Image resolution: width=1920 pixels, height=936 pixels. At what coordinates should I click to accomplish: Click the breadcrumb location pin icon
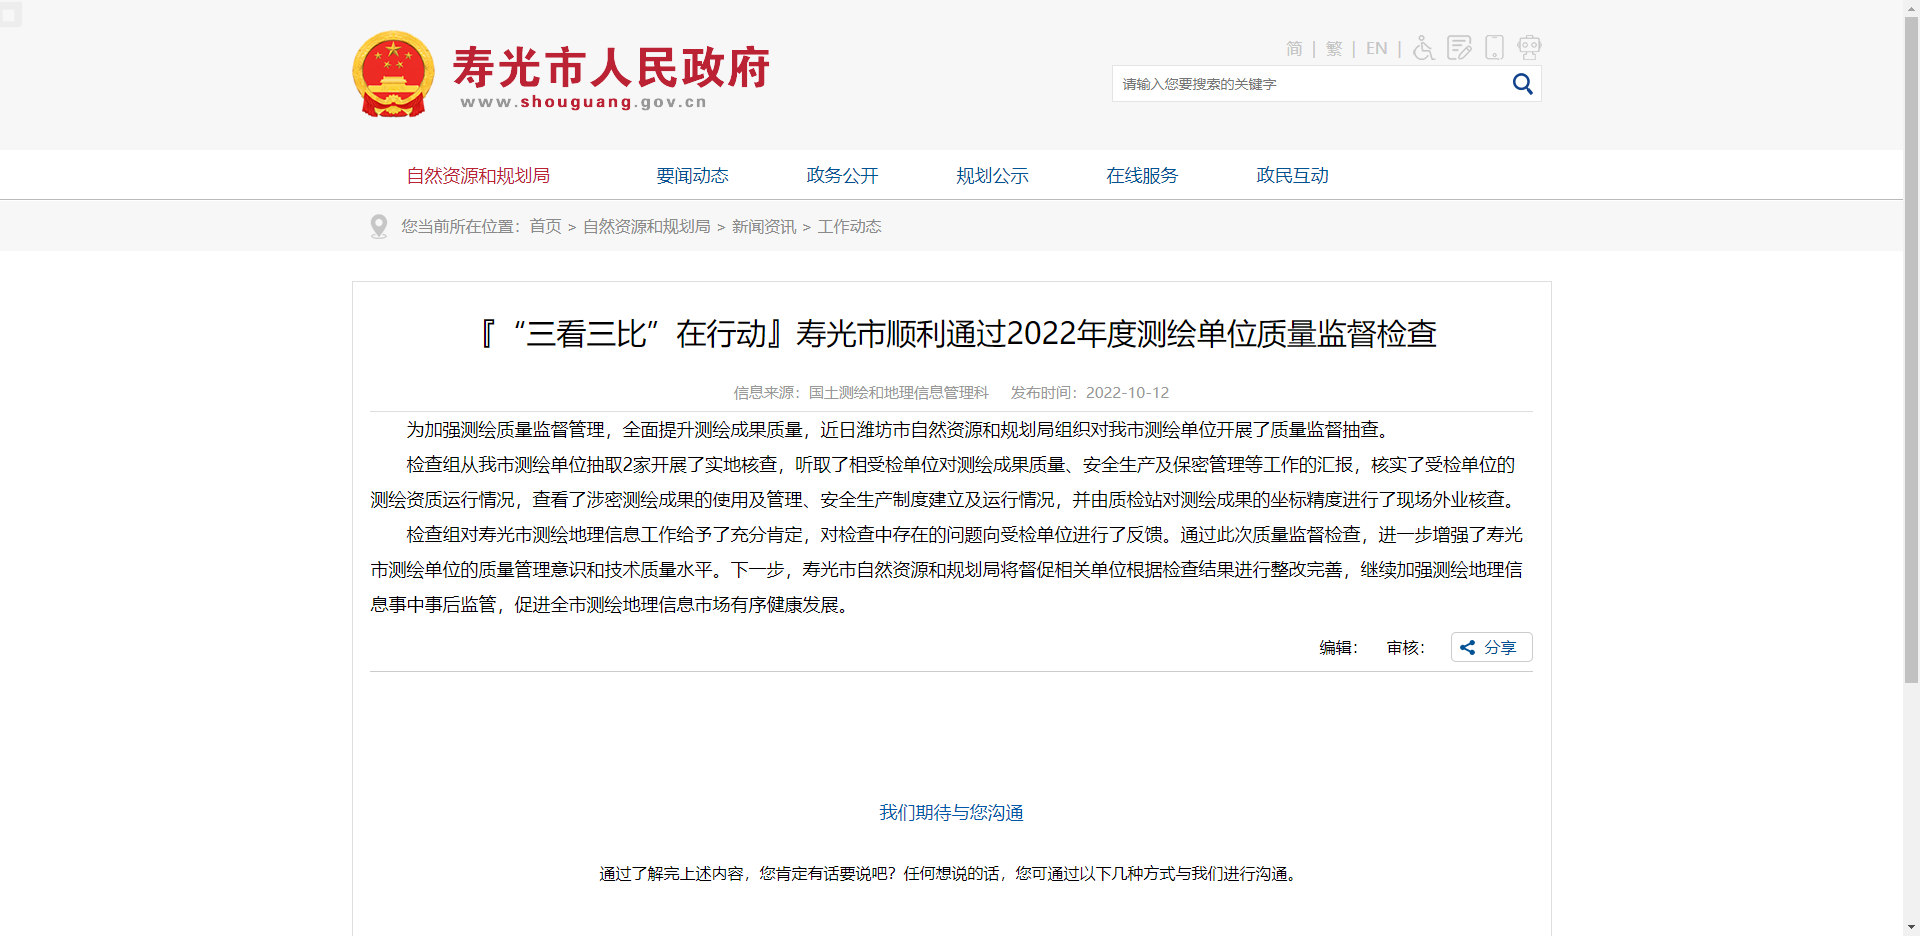click(x=378, y=226)
